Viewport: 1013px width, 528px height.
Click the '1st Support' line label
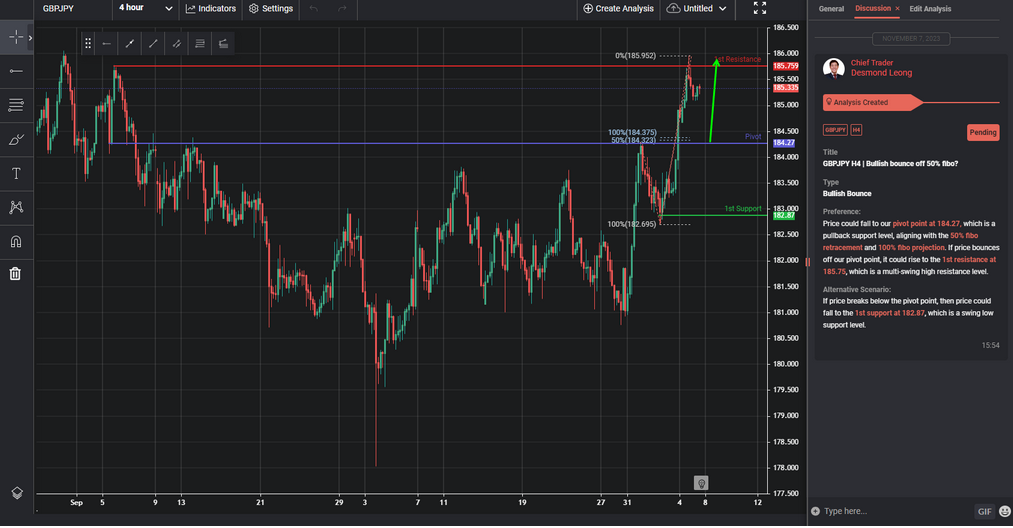coord(742,209)
